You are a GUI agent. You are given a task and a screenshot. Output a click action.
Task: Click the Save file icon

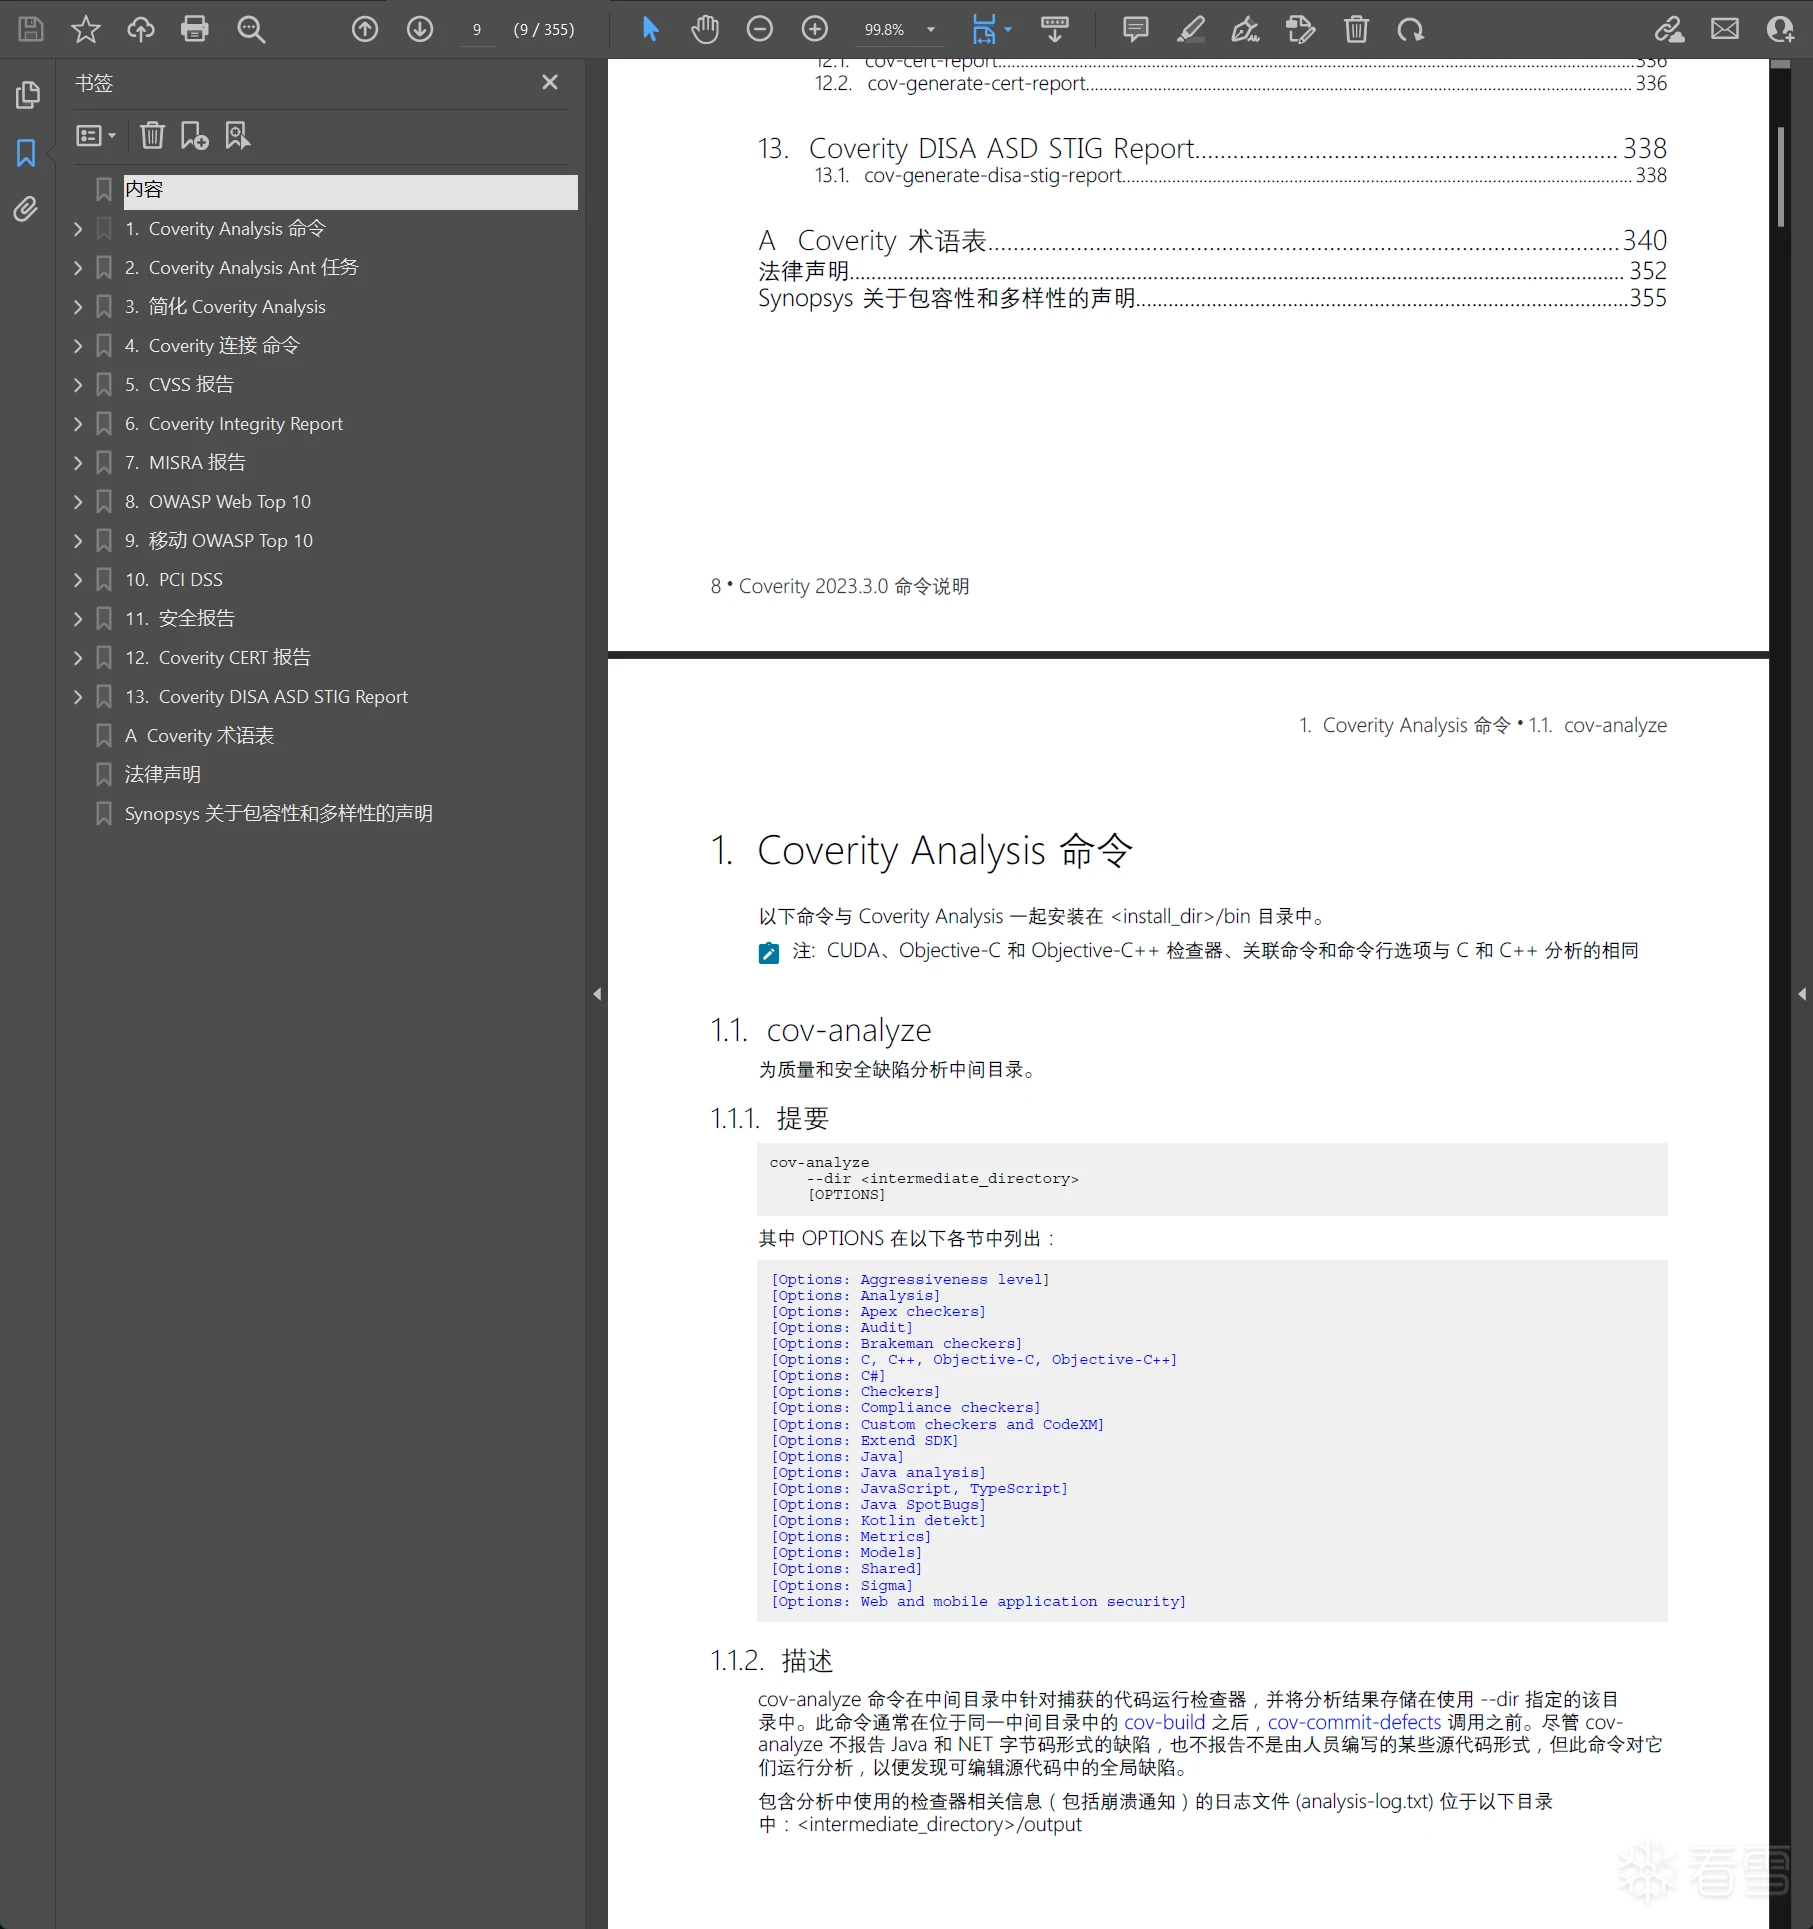[31, 29]
